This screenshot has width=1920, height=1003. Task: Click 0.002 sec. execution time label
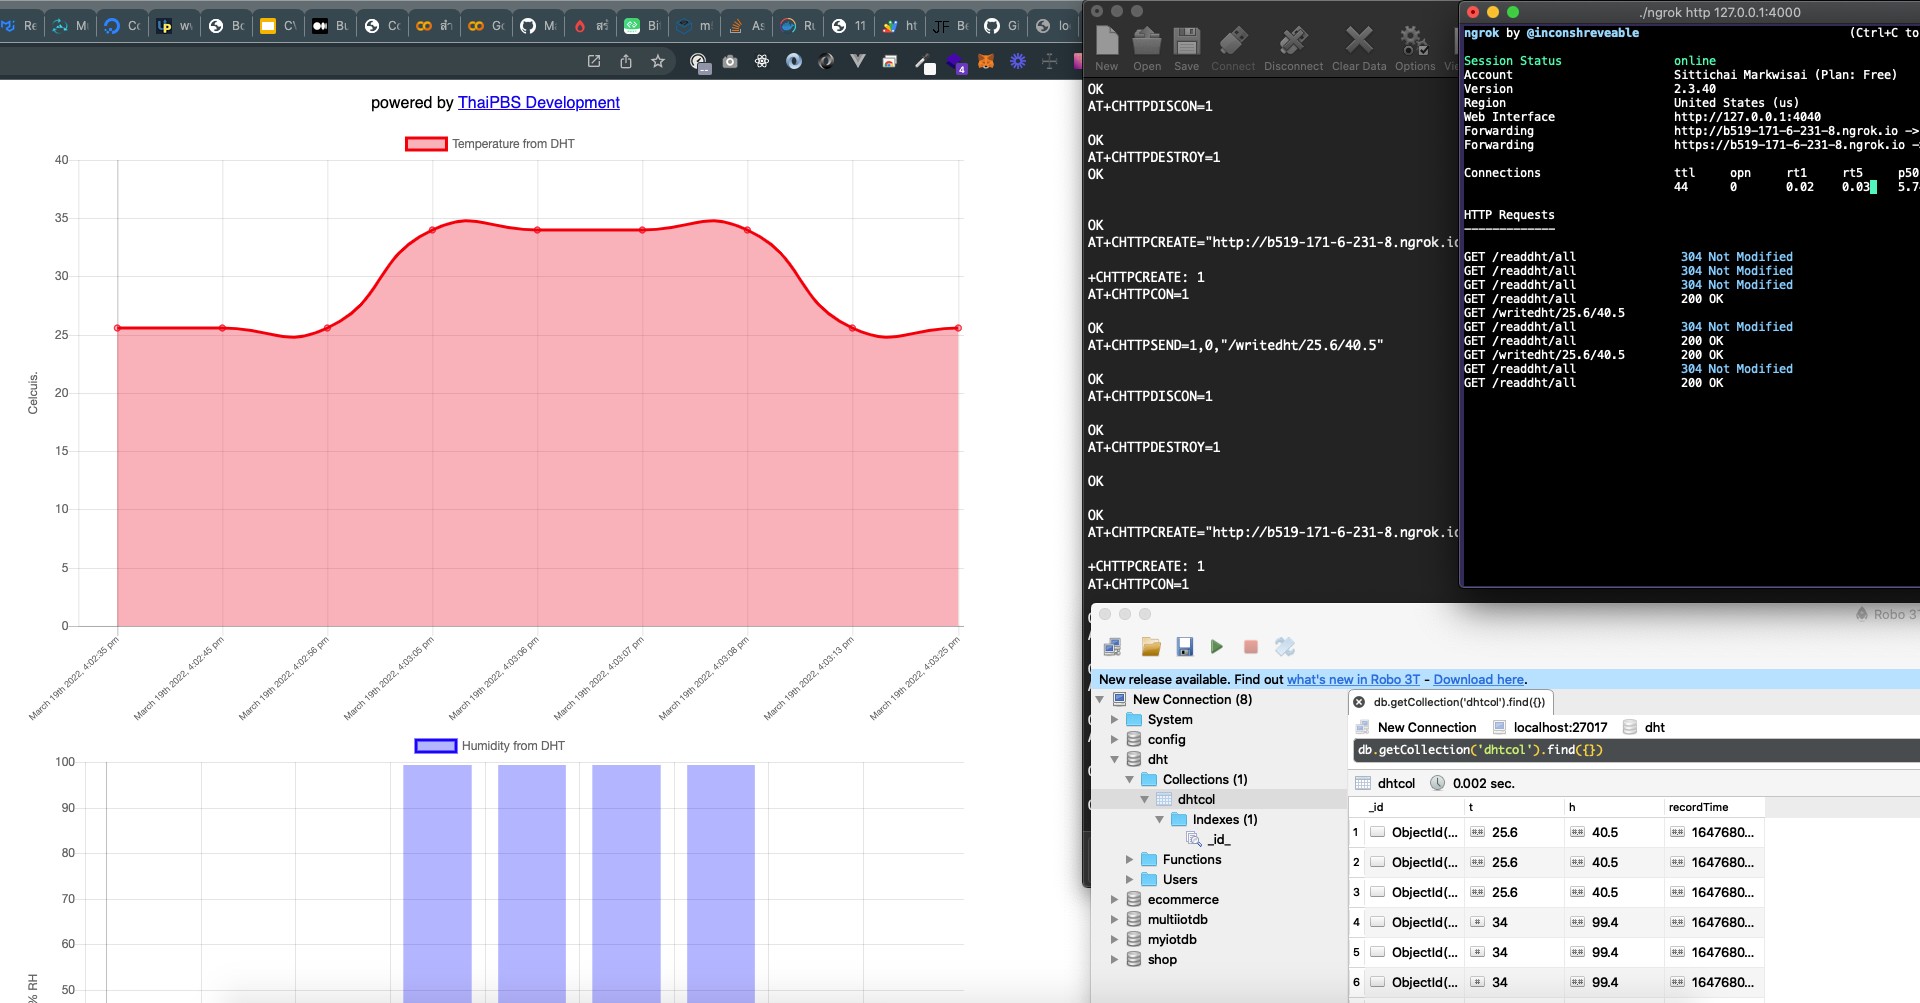(x=1483, y=783)
